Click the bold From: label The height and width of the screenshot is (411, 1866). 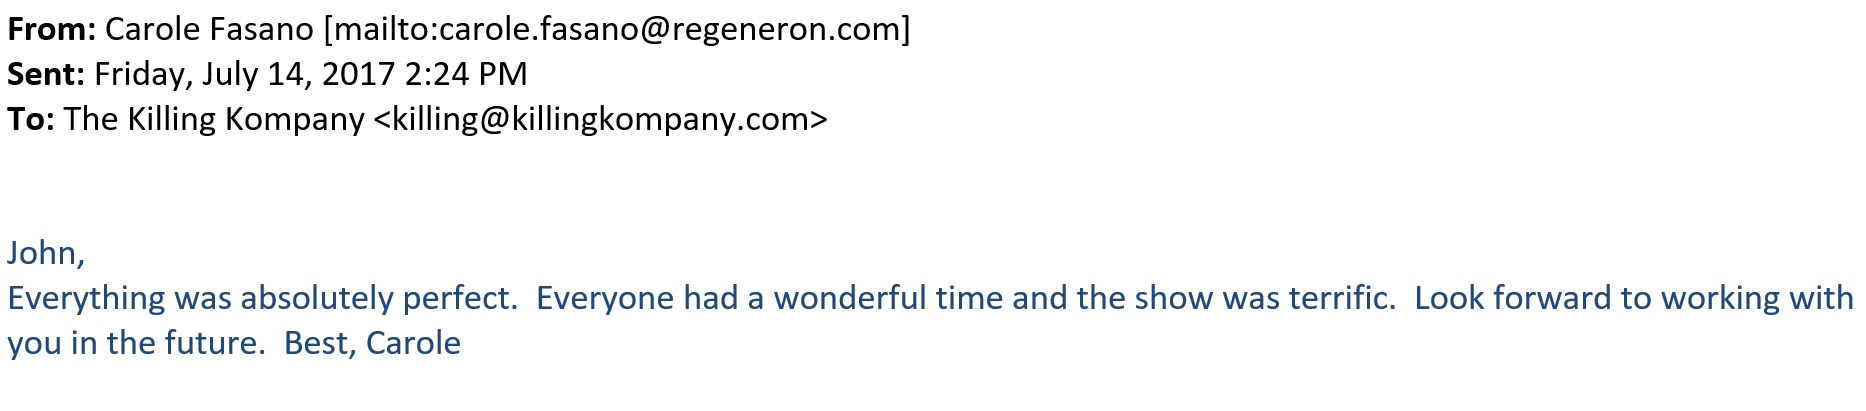51,30
